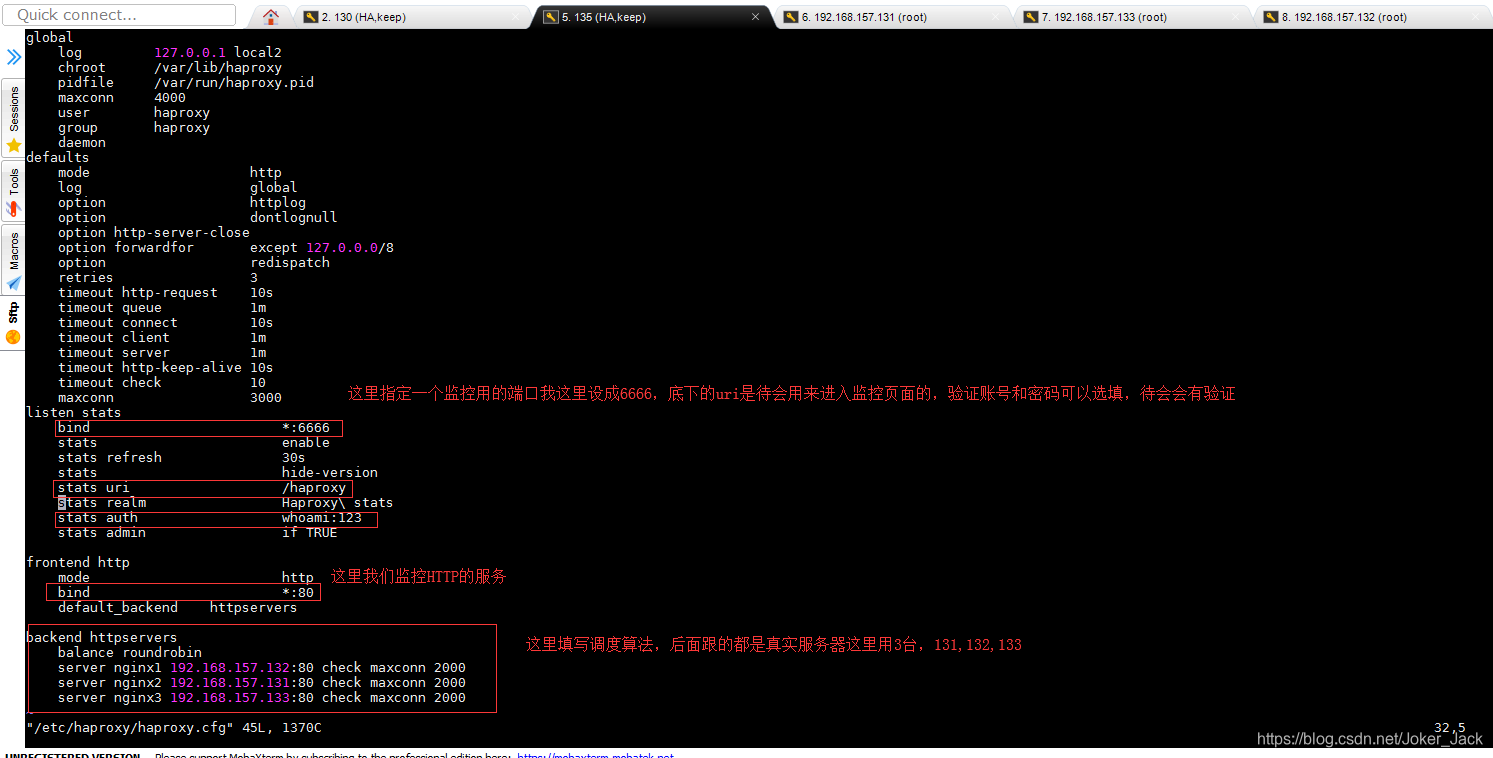This screenshot has height=758, width=1493.
Task: Click the 'chroot /var/lib/haproxy' line
Action: tap(170, 67)
